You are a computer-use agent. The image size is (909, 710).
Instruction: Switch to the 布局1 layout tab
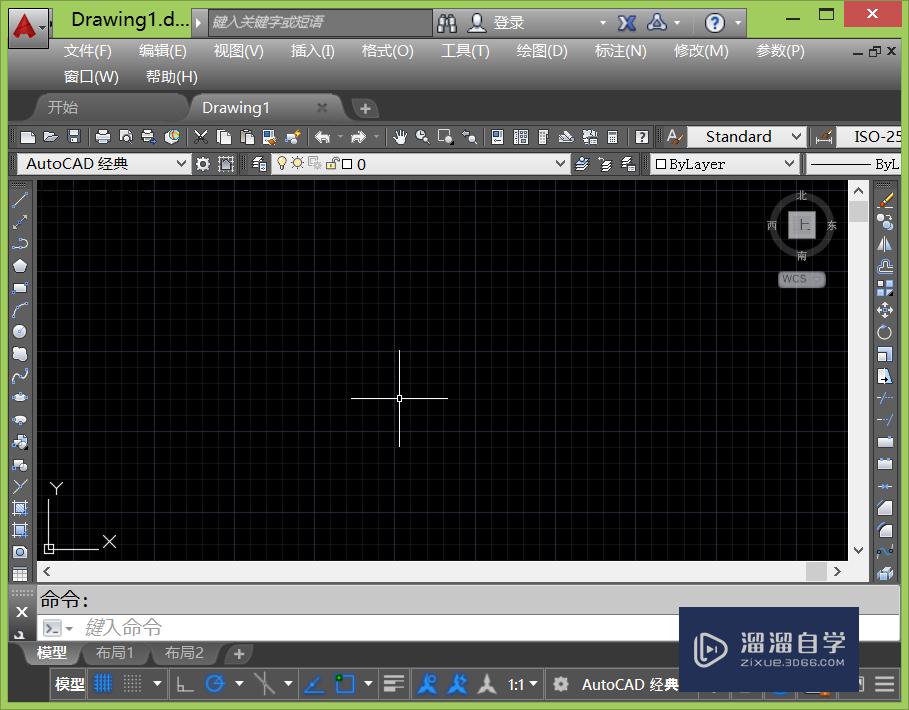click(x=115, y=653)
